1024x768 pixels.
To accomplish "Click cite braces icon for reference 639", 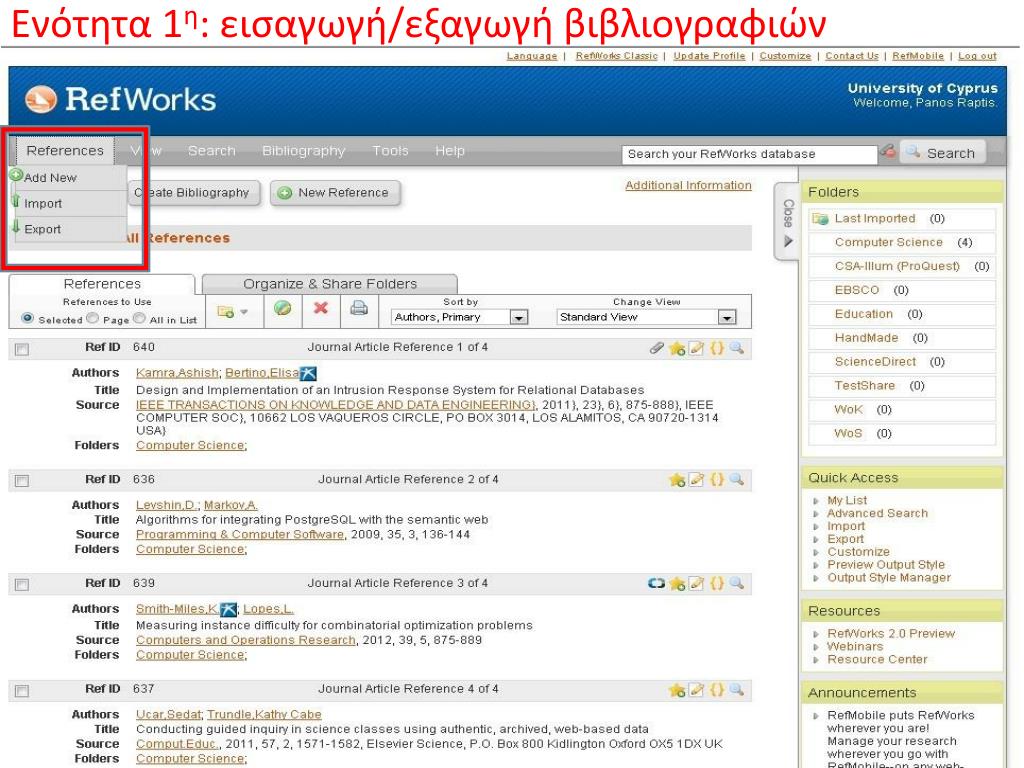I will 717,583.
